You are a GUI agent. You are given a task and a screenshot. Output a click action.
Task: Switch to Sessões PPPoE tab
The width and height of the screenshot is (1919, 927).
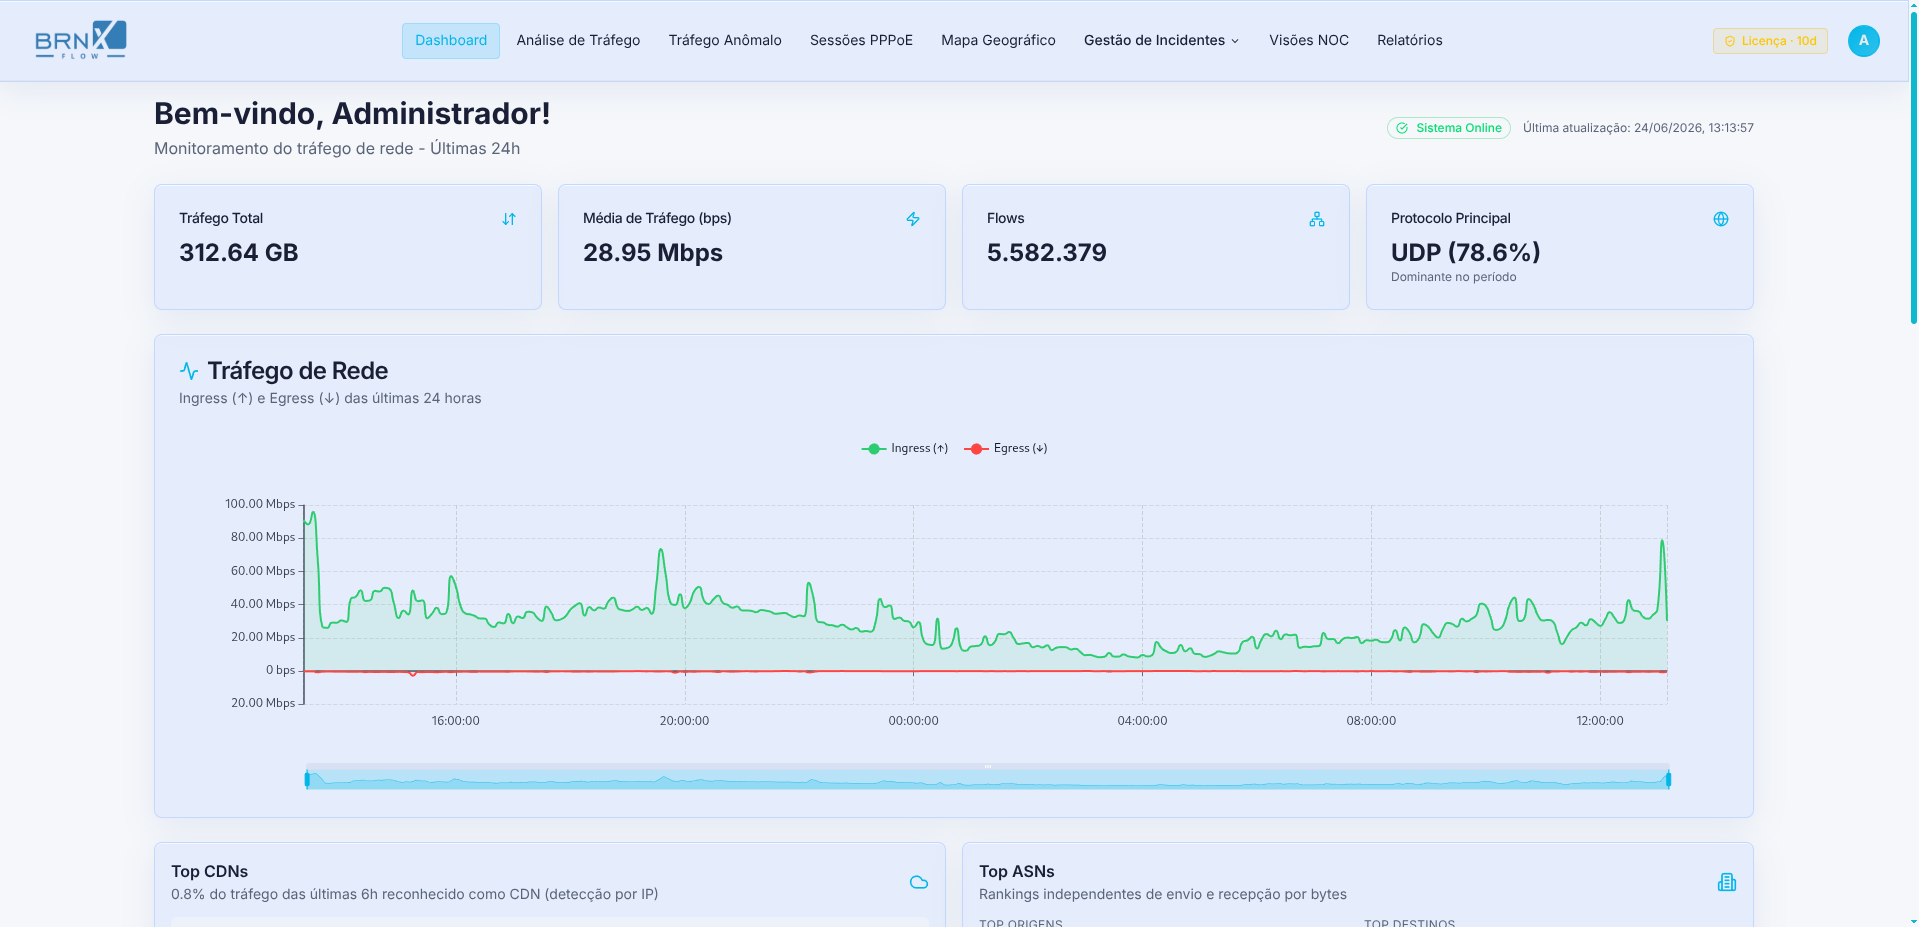[861, 41]
